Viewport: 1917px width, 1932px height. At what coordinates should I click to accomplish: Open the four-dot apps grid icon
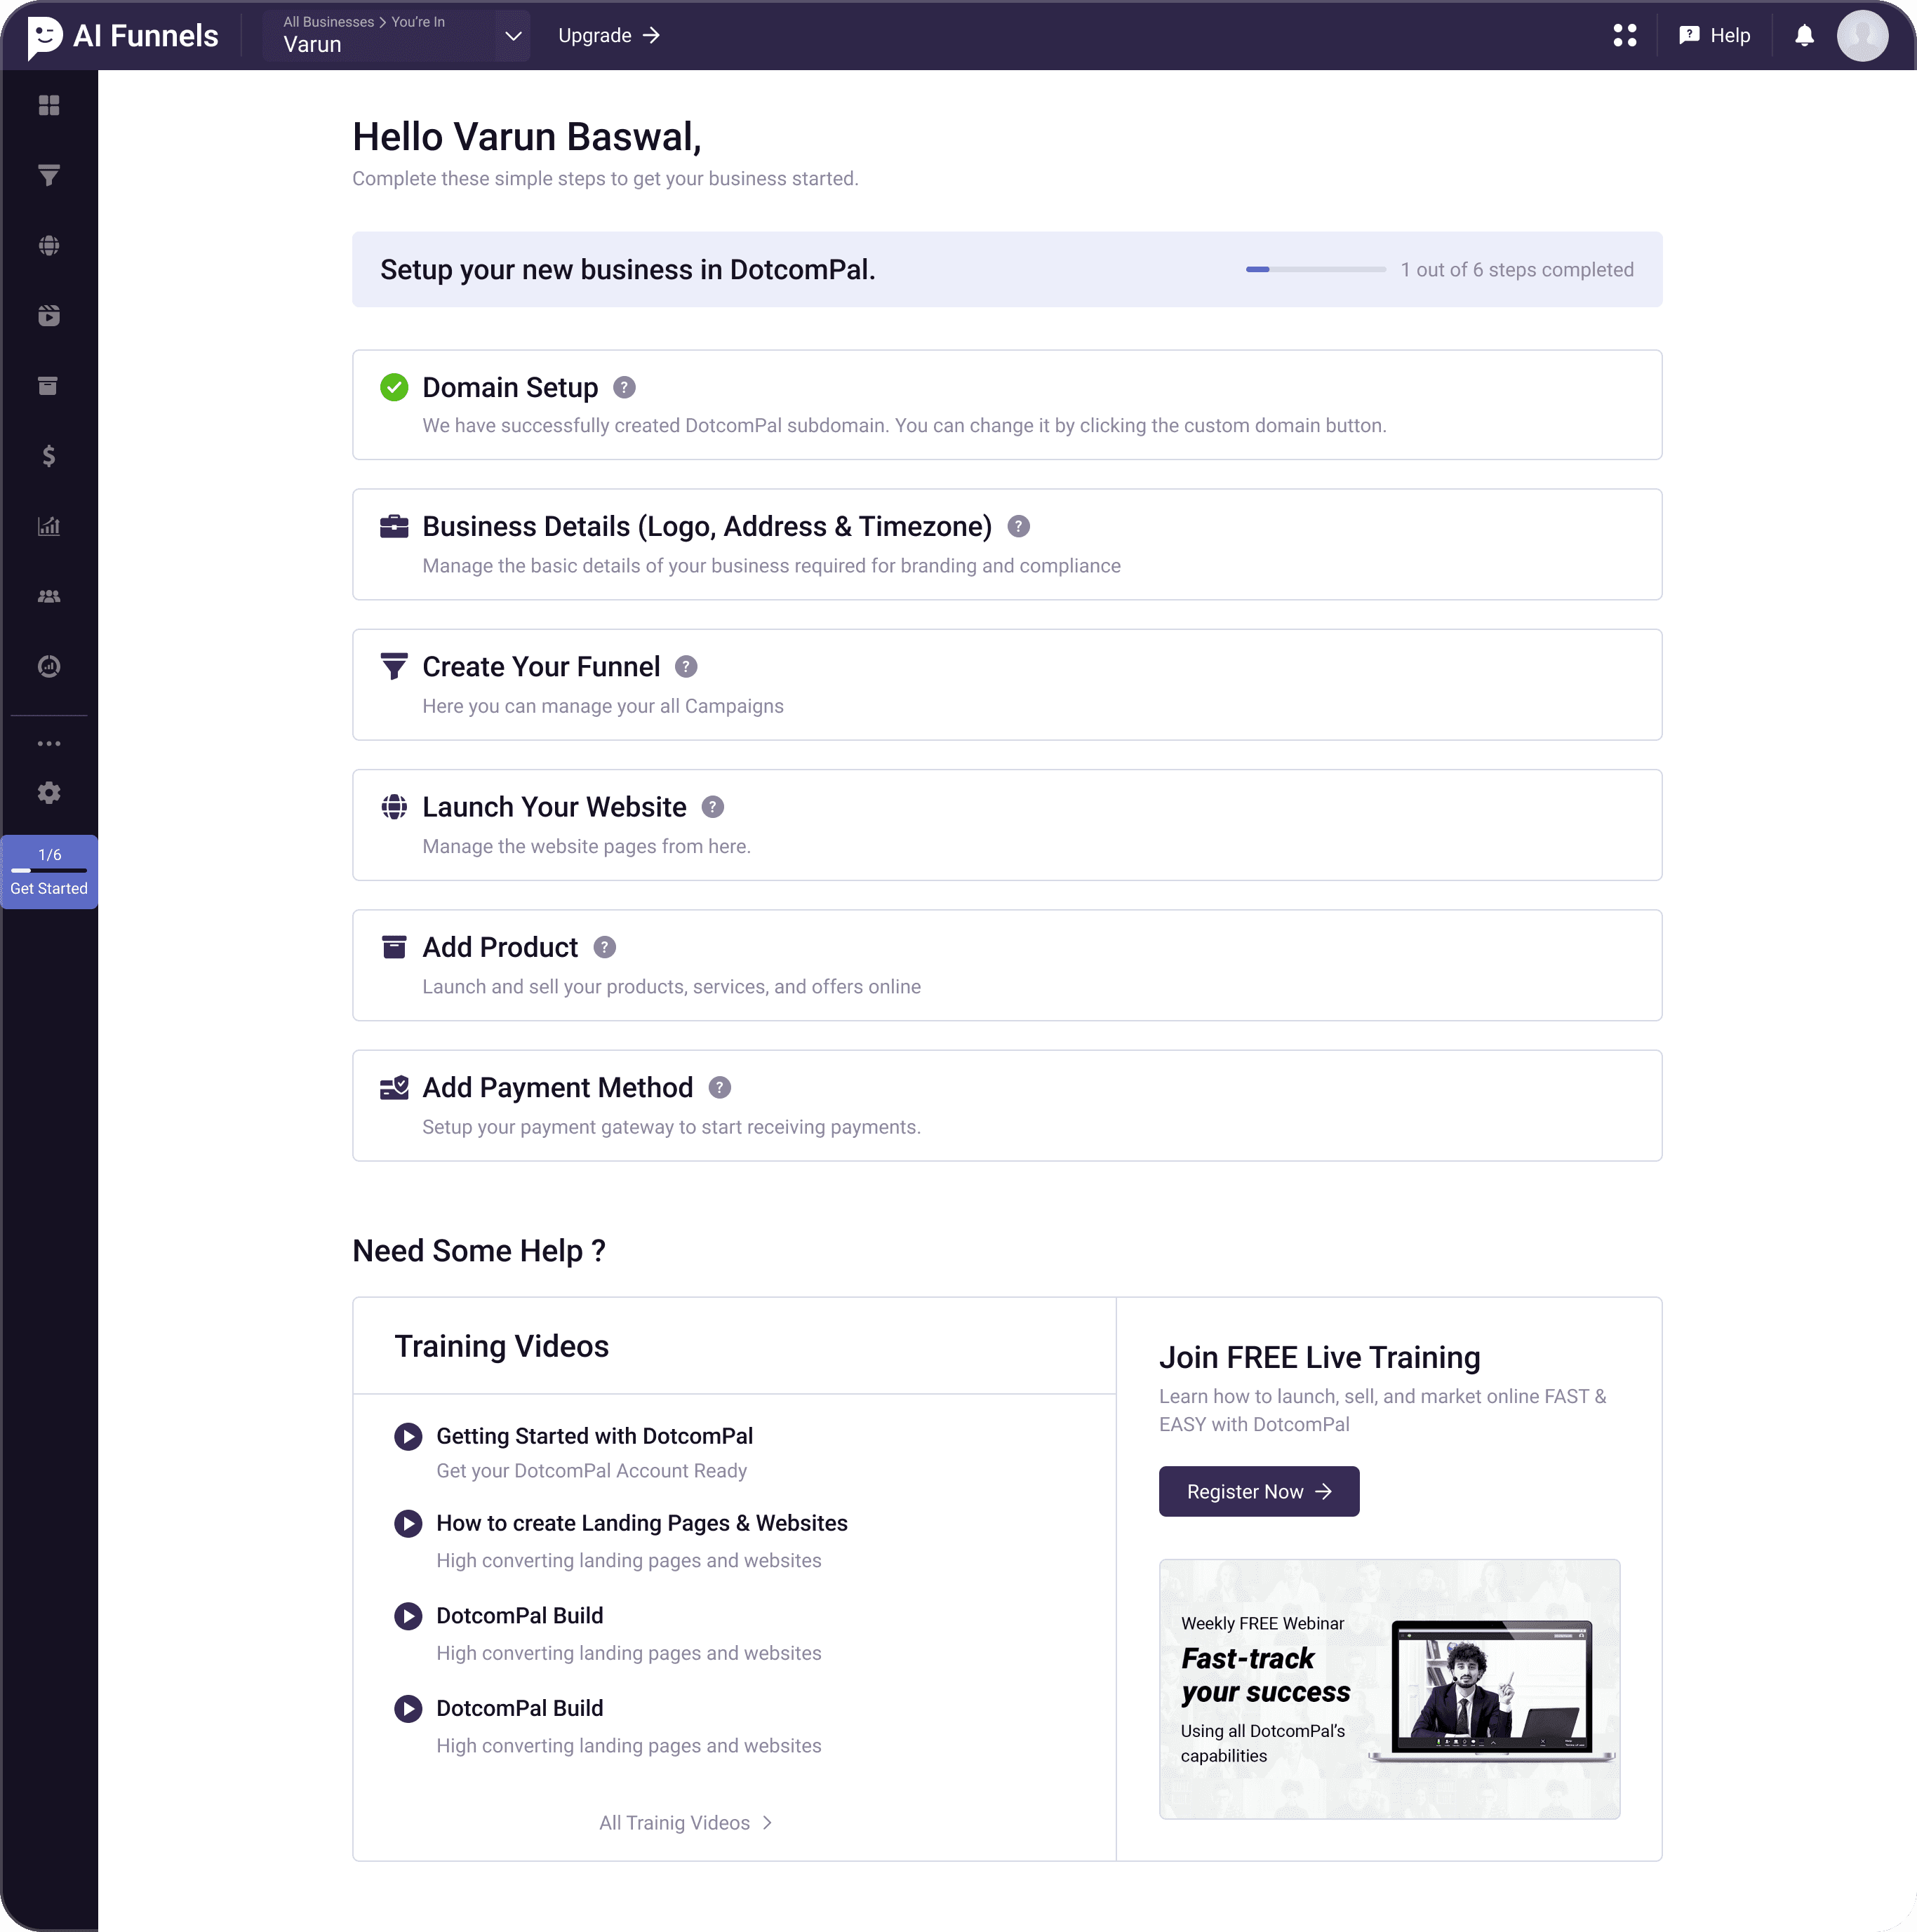tap(1625, 36)
